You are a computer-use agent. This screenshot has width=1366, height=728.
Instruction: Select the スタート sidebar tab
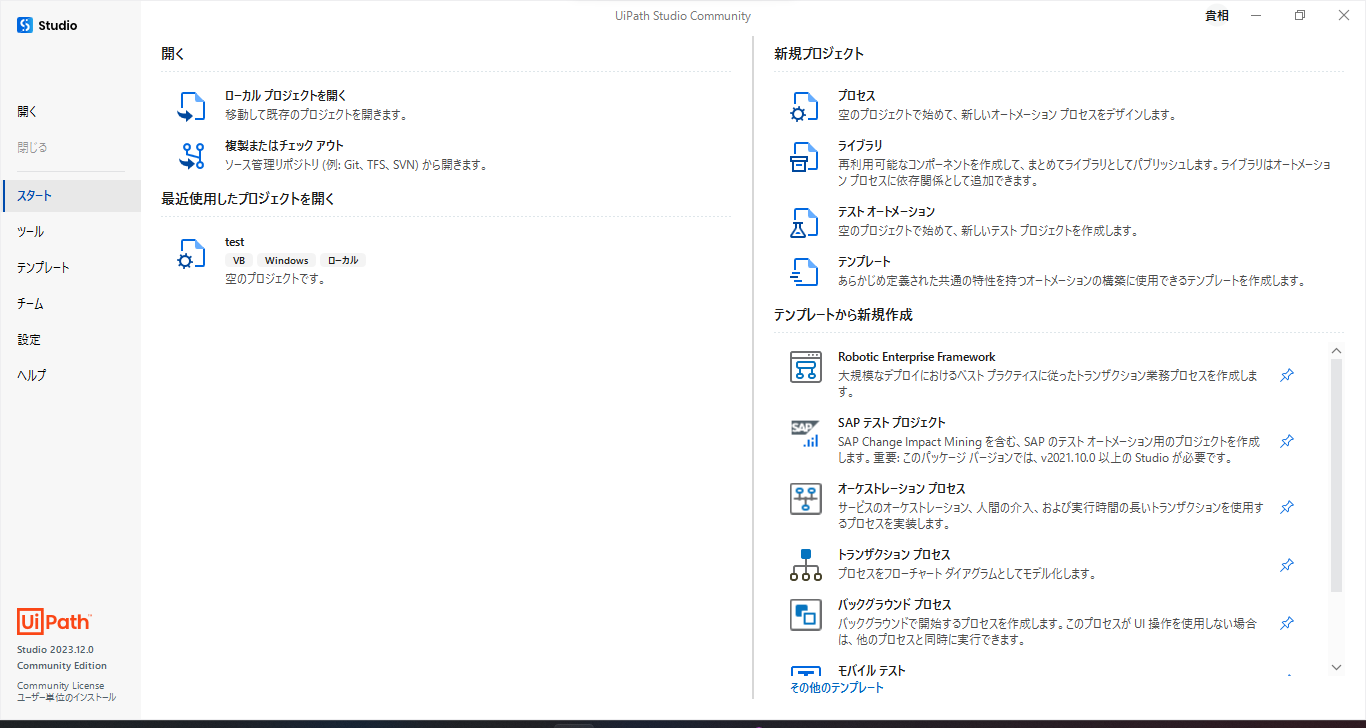(x=70, y=196)
